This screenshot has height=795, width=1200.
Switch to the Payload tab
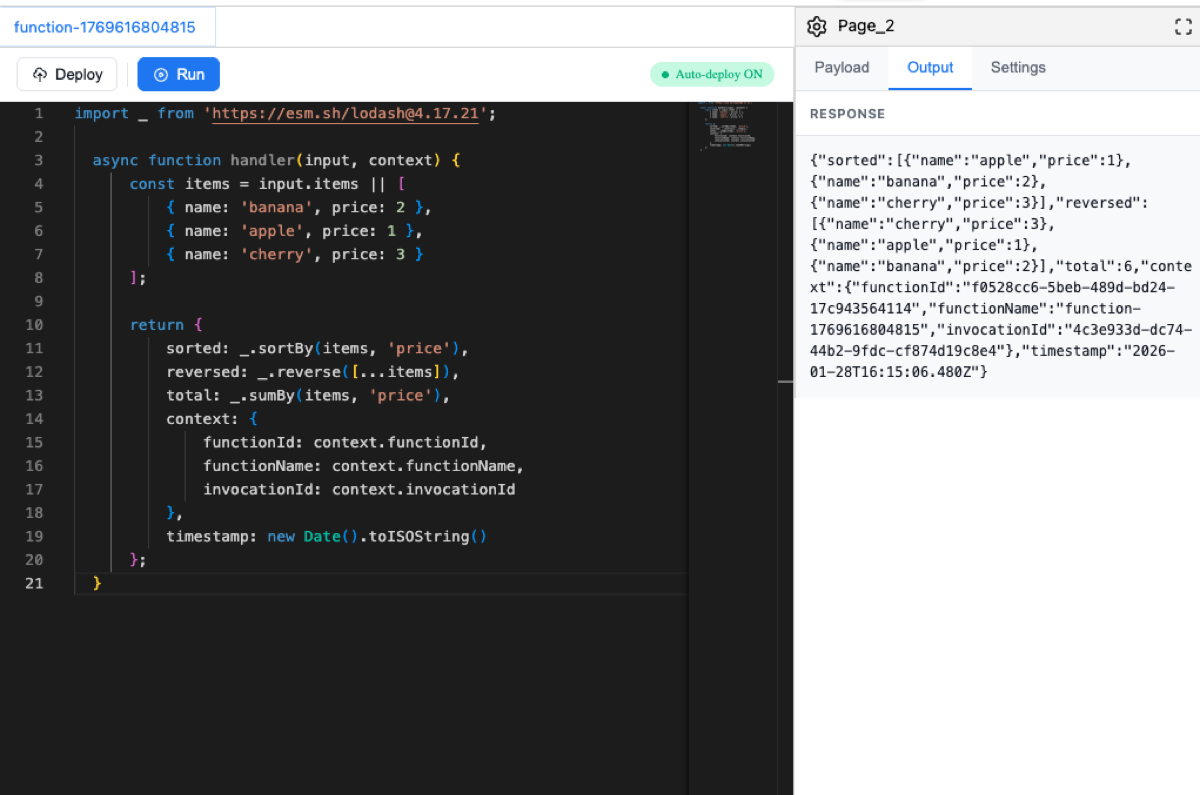click(x=841, y=67)
